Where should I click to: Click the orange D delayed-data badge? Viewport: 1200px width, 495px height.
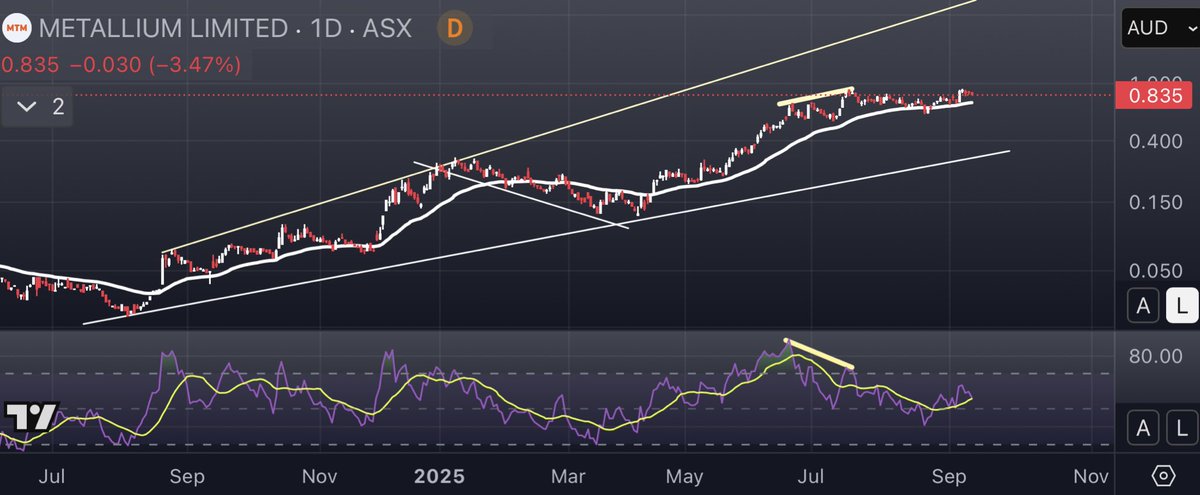[454, 29]
